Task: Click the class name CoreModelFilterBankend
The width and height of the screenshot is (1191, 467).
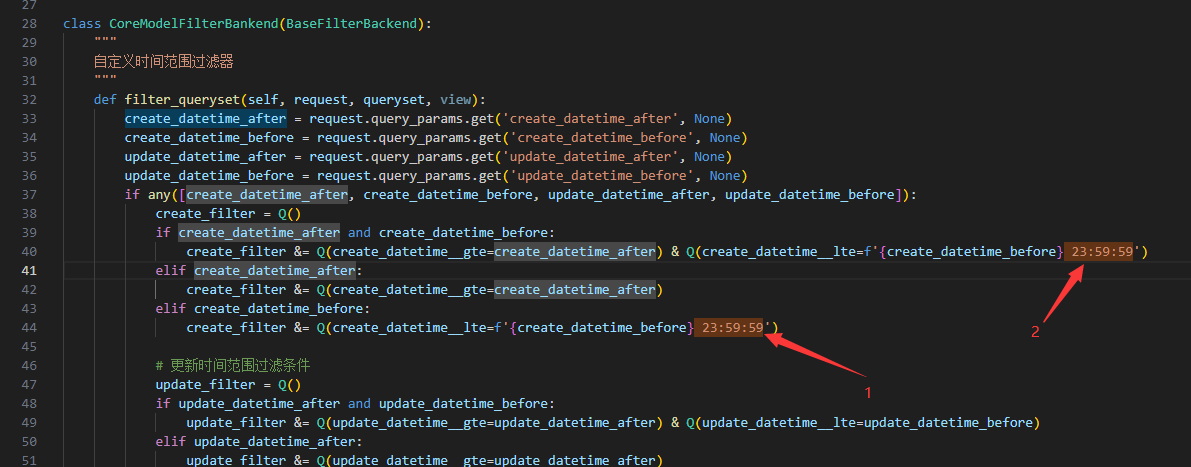Action: 194,24
